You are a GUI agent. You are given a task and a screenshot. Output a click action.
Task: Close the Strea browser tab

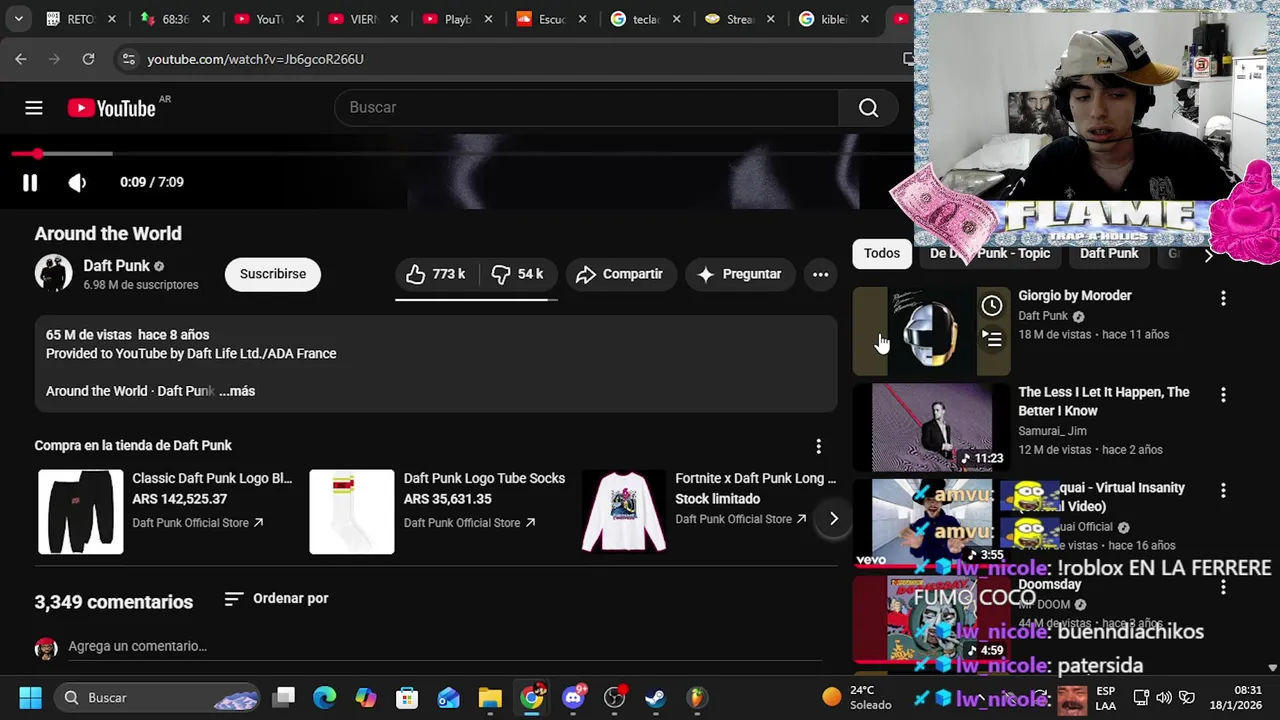[x=771, y=19]
